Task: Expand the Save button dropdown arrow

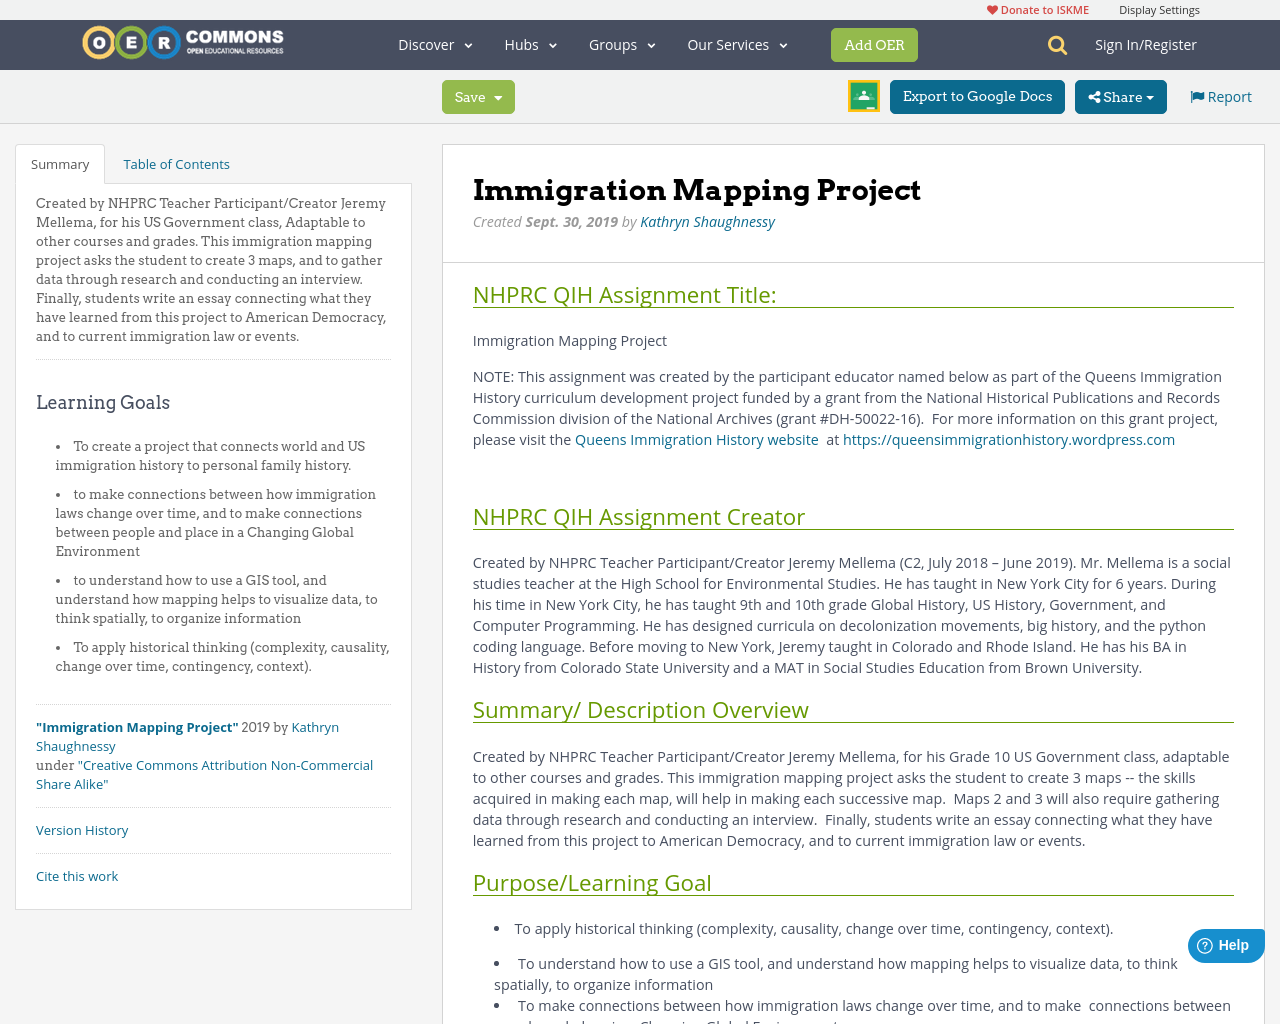Action: click(498, 95)
